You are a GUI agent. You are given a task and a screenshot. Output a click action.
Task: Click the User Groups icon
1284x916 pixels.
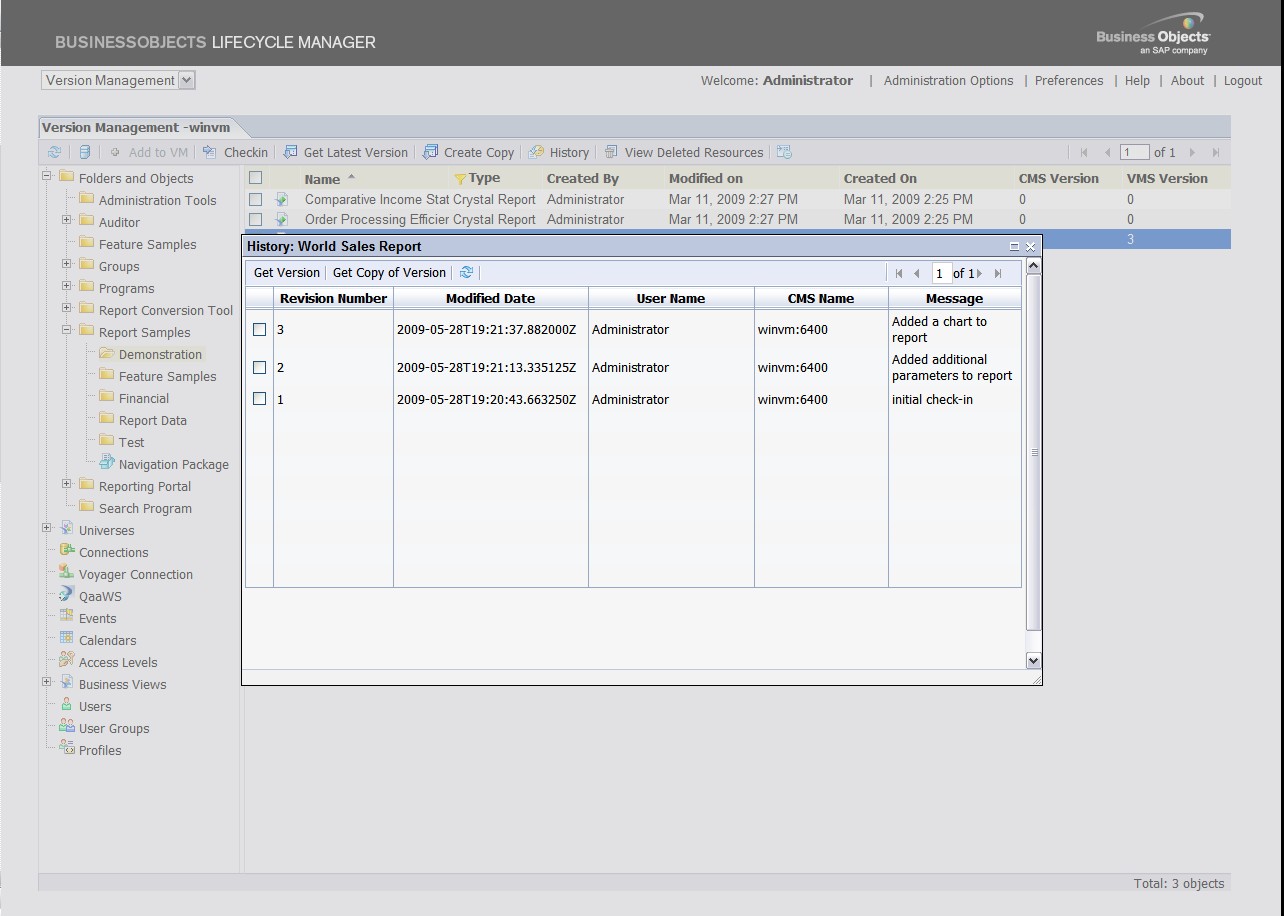coord(67,727)
